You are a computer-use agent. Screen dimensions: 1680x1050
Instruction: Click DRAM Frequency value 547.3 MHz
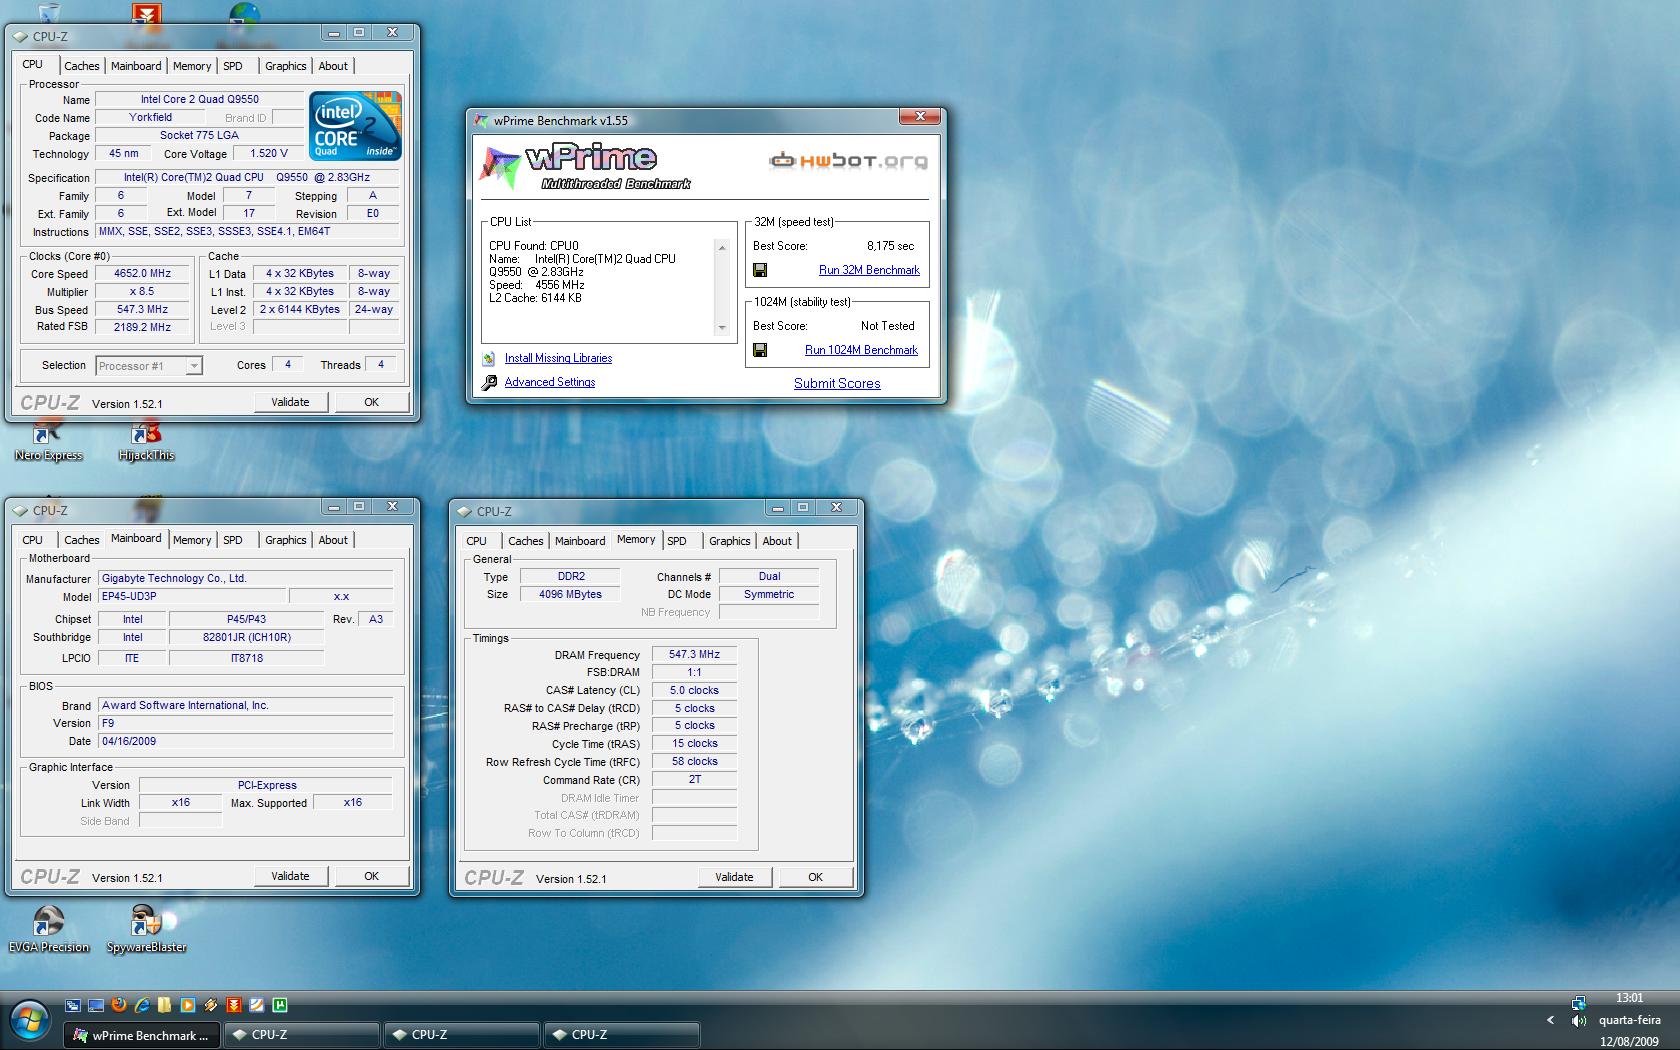coord(694,654)
